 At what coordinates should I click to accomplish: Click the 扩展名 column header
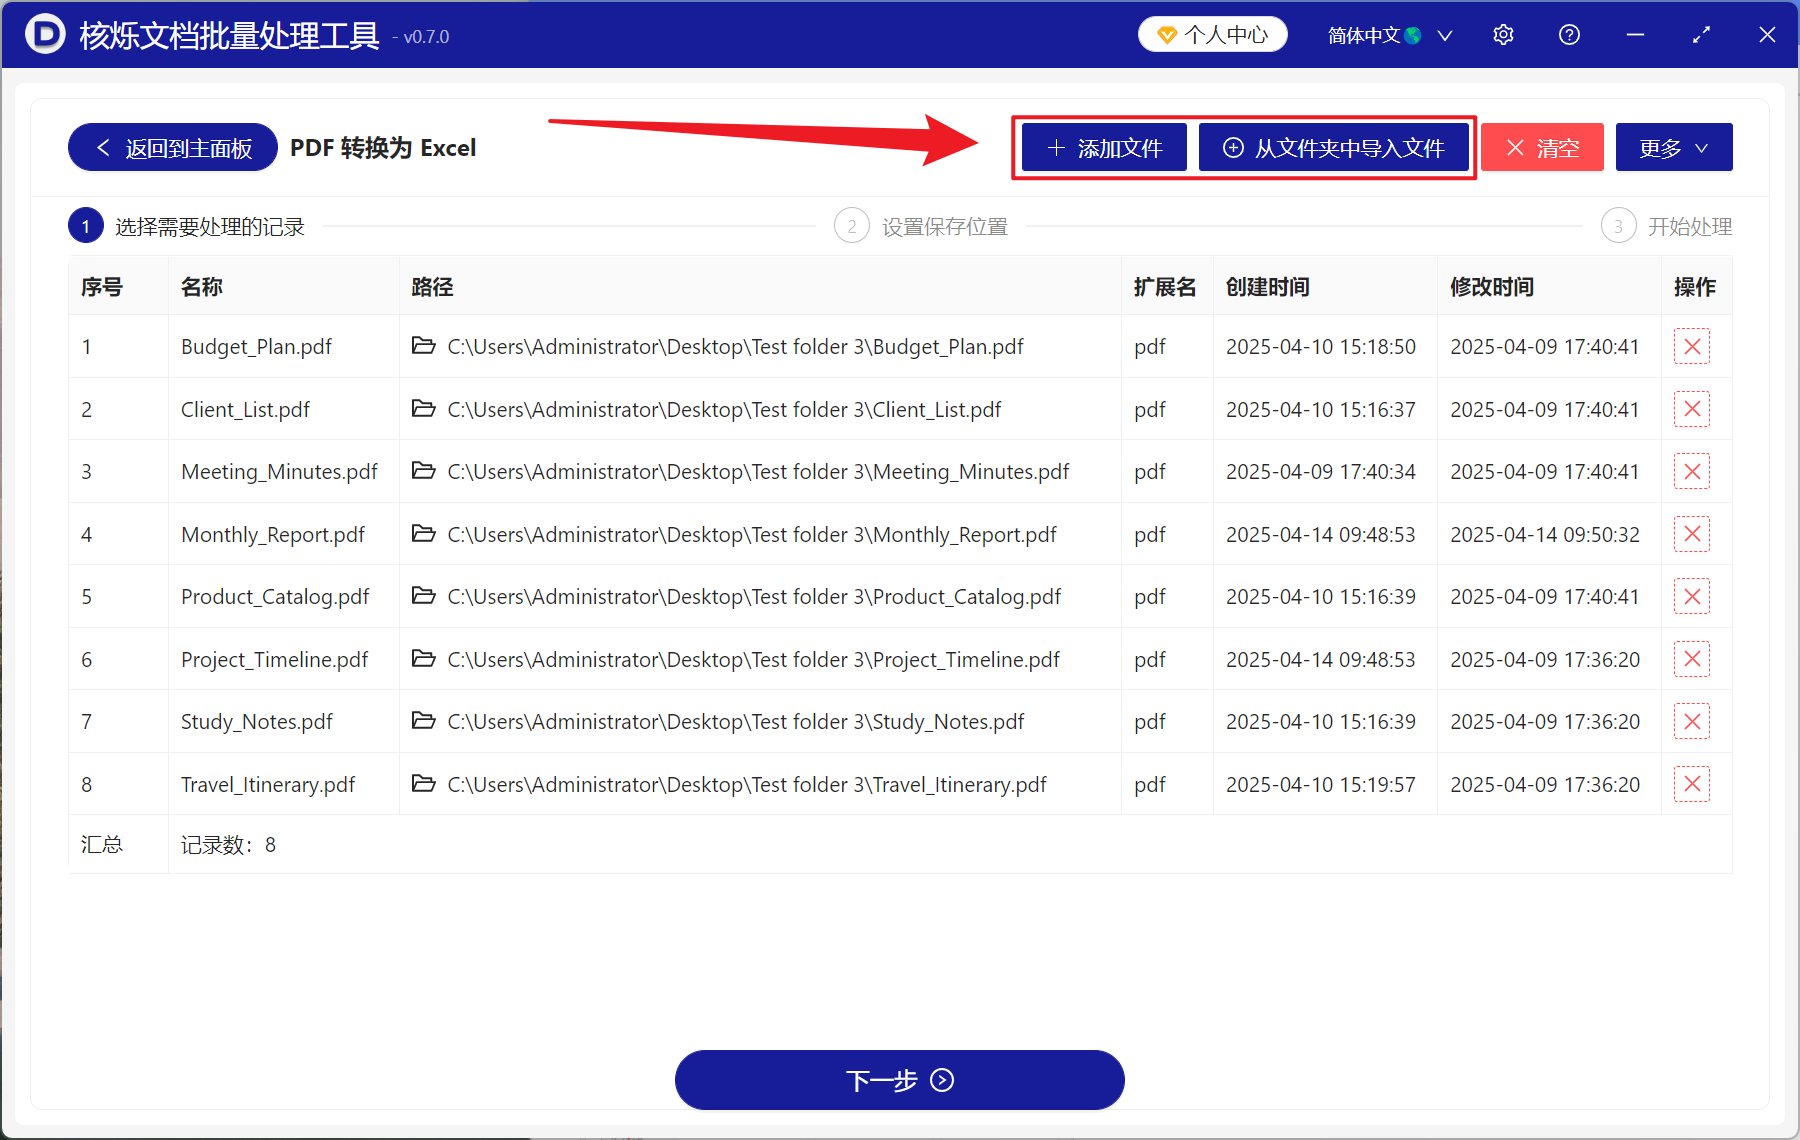(x=1165, y=287)
